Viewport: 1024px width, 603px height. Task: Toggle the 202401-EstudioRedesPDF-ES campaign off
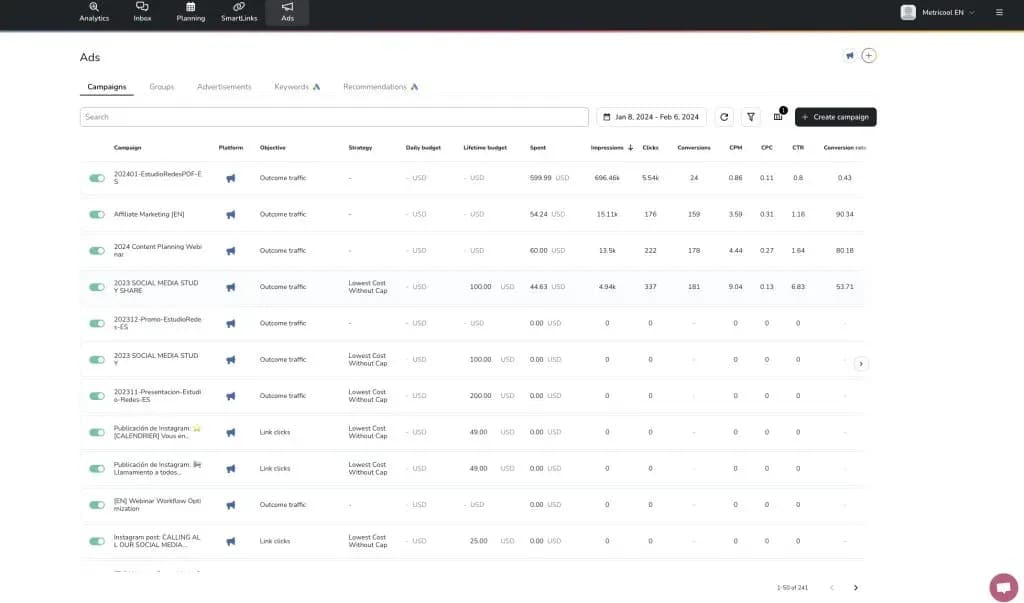pyautogui.click(x=97, y=178)
